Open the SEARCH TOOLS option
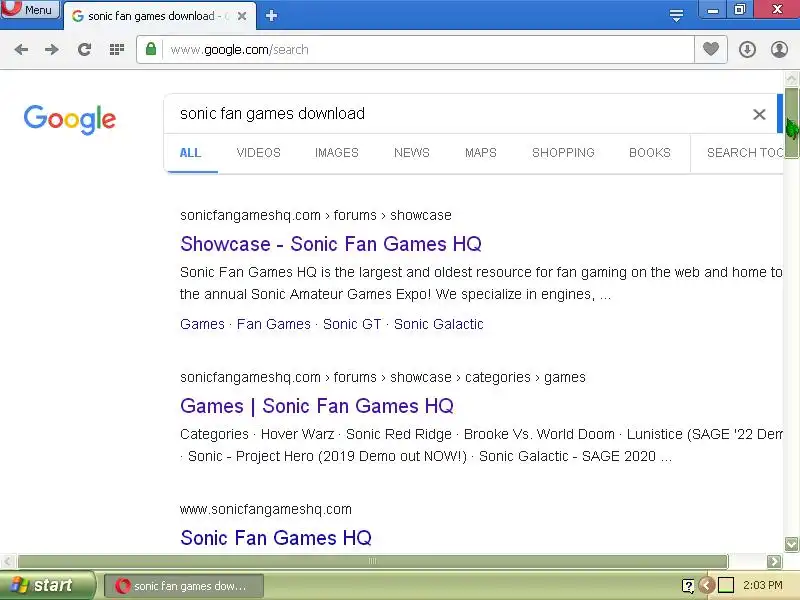 tap(745, 153)
